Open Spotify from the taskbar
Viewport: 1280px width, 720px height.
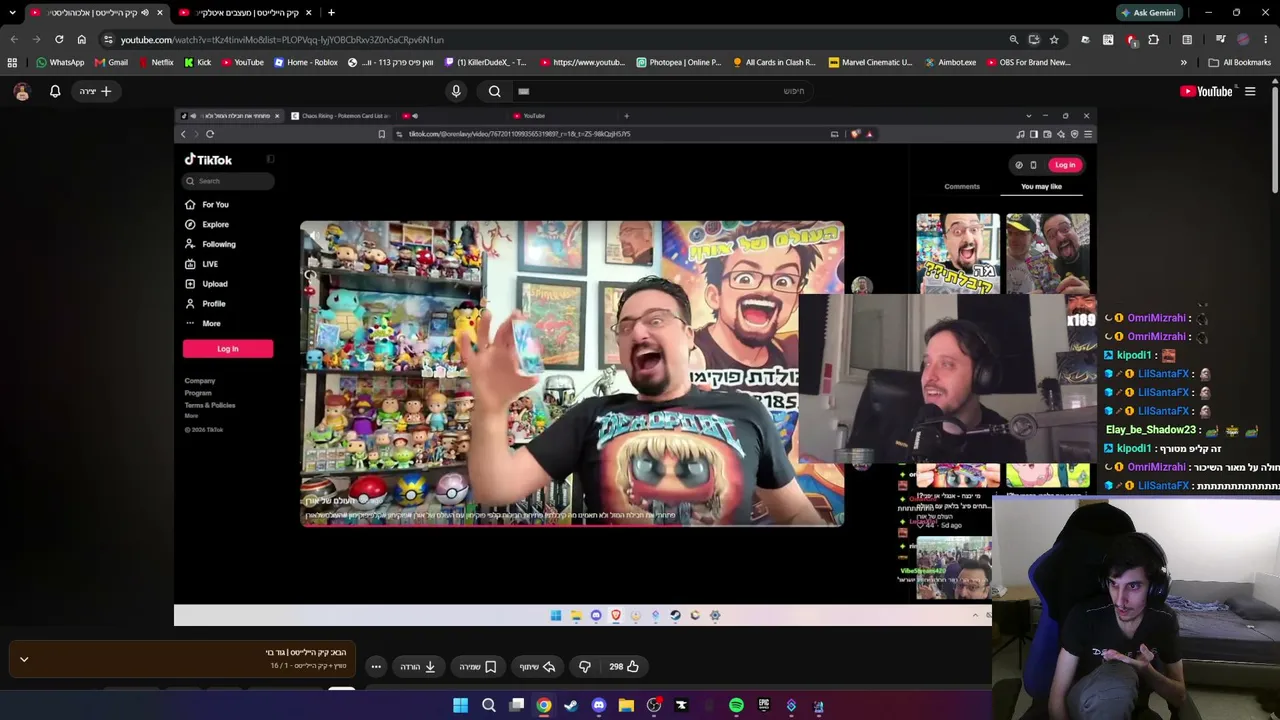tap(736, 706)
